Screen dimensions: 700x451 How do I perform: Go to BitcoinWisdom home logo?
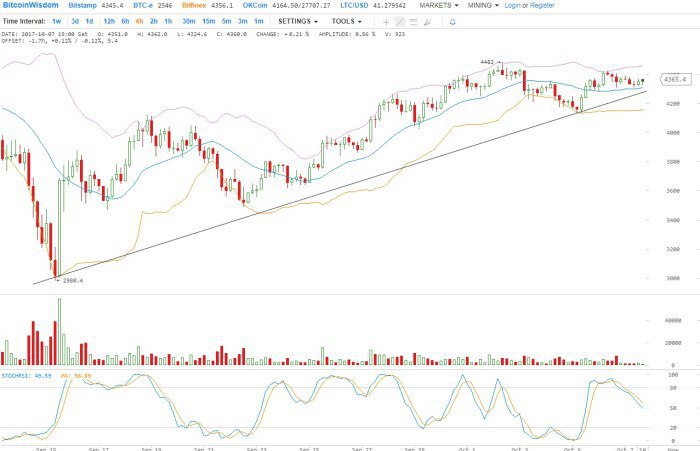pyautogui.click(x=30, y=5)
